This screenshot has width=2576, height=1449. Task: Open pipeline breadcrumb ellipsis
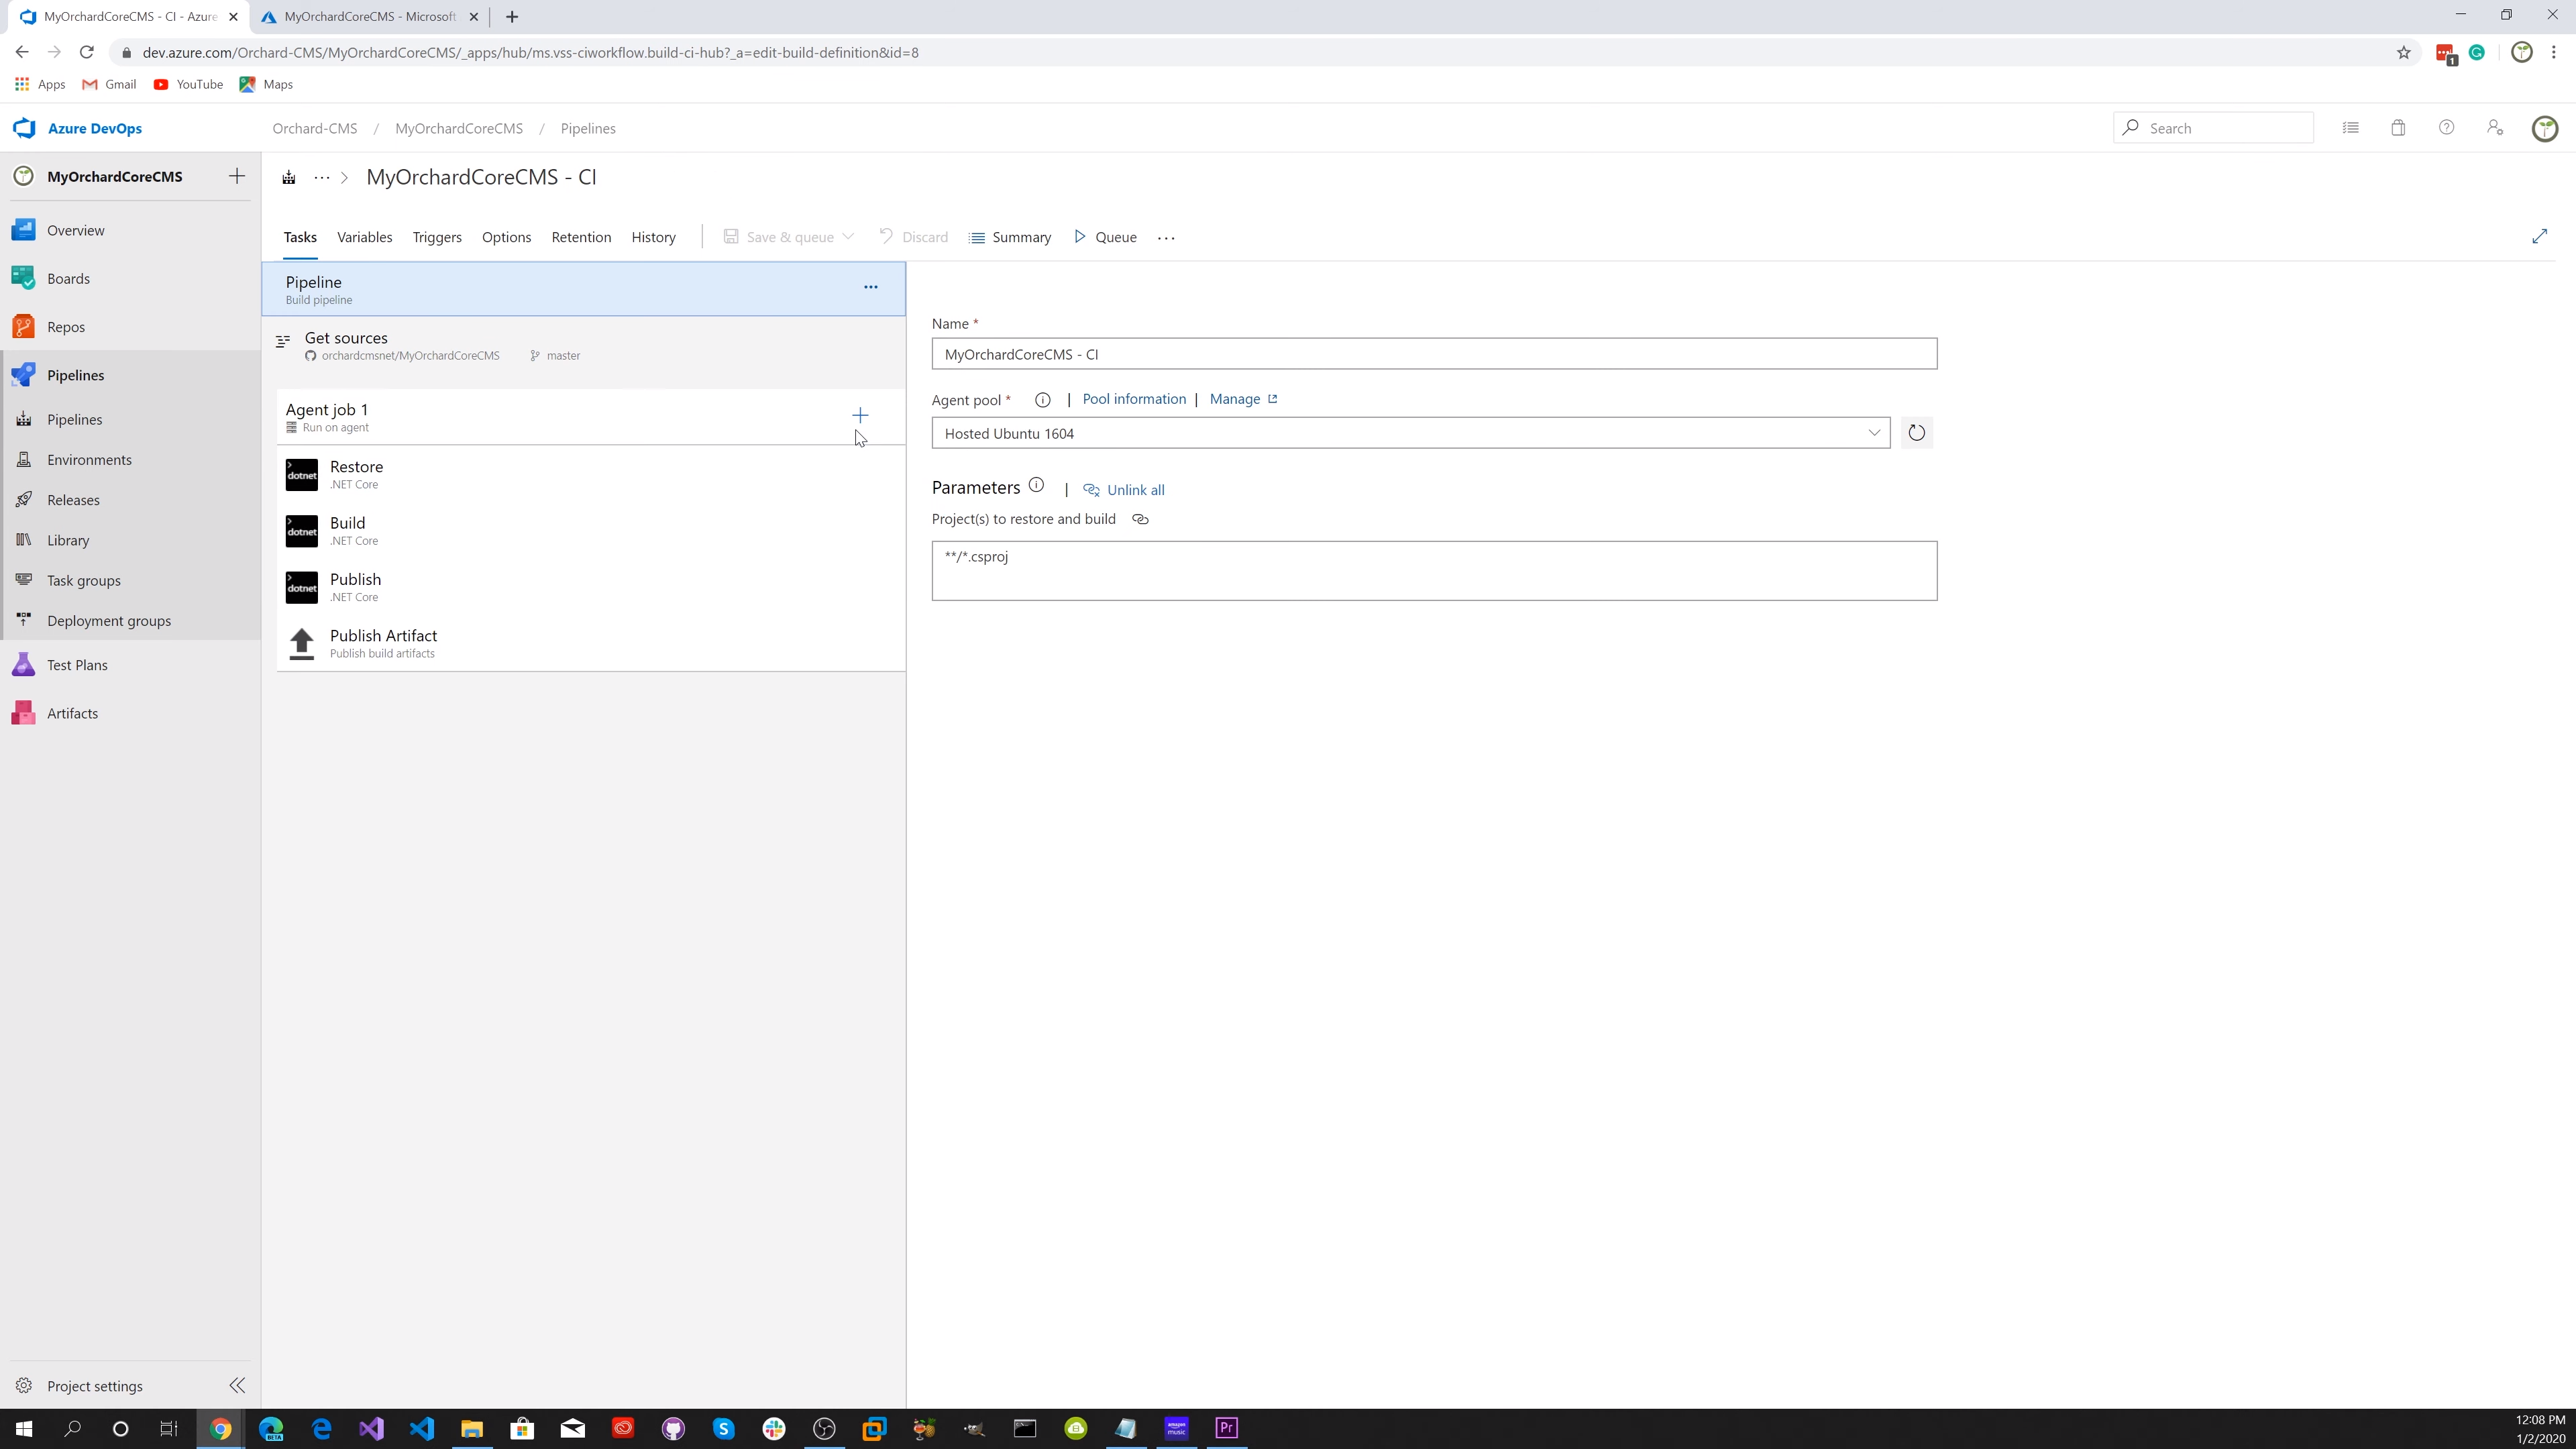(321, 177)
